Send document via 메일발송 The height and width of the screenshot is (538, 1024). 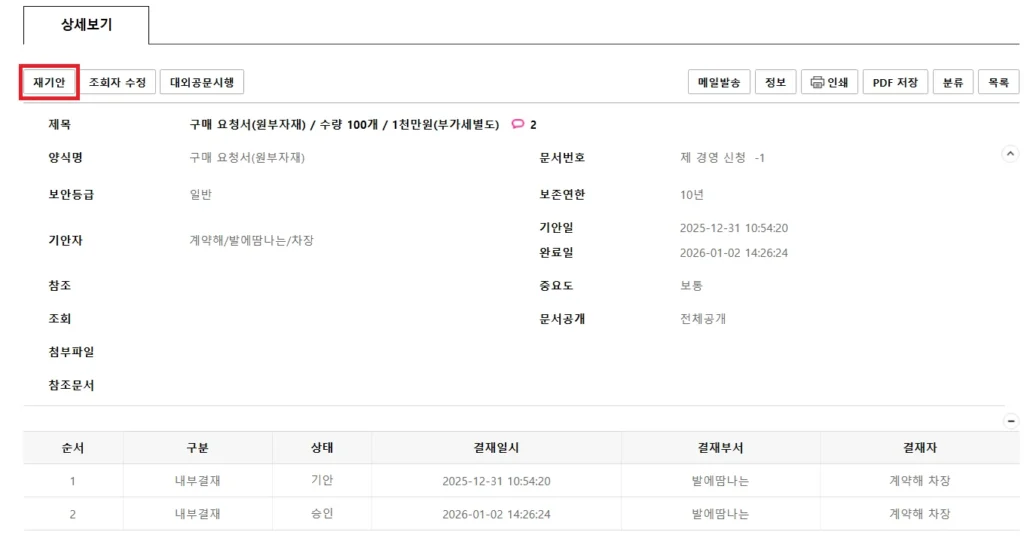pyautogui.click(x=719, y=82)
